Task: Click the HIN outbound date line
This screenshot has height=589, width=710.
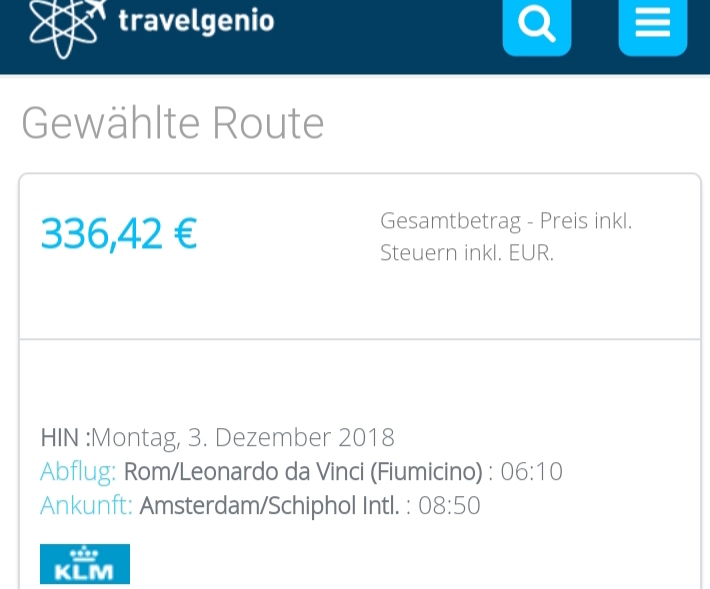Action: 217,437
